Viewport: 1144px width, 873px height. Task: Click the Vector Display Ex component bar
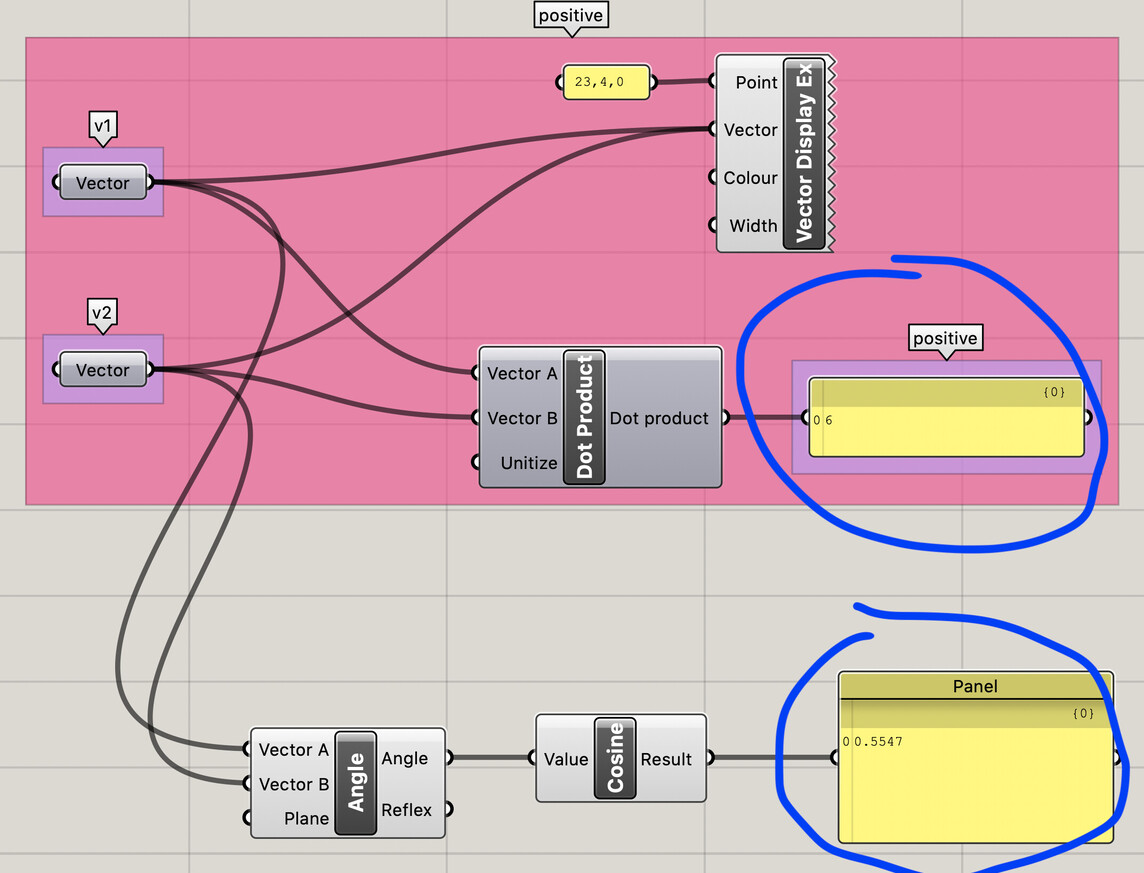coord(804,152)
